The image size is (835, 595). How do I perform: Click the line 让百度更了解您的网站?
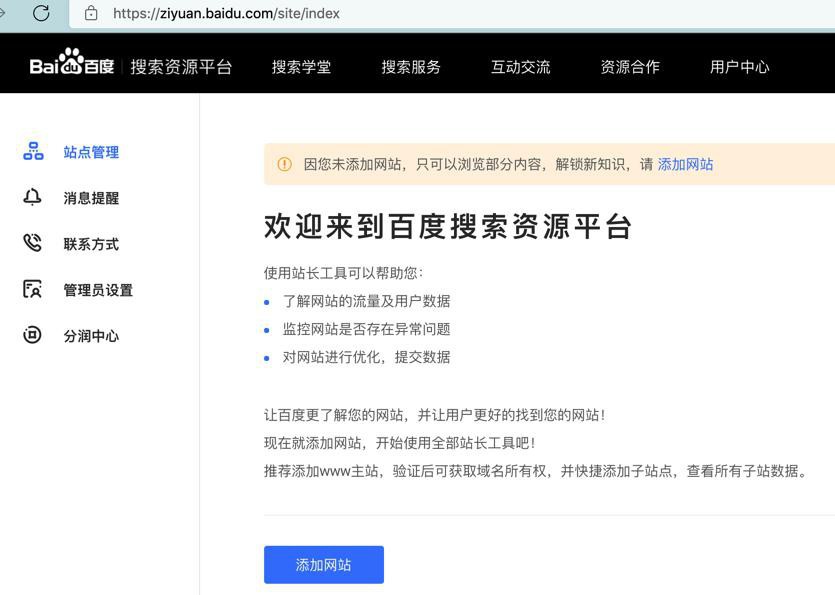[435, 414]
